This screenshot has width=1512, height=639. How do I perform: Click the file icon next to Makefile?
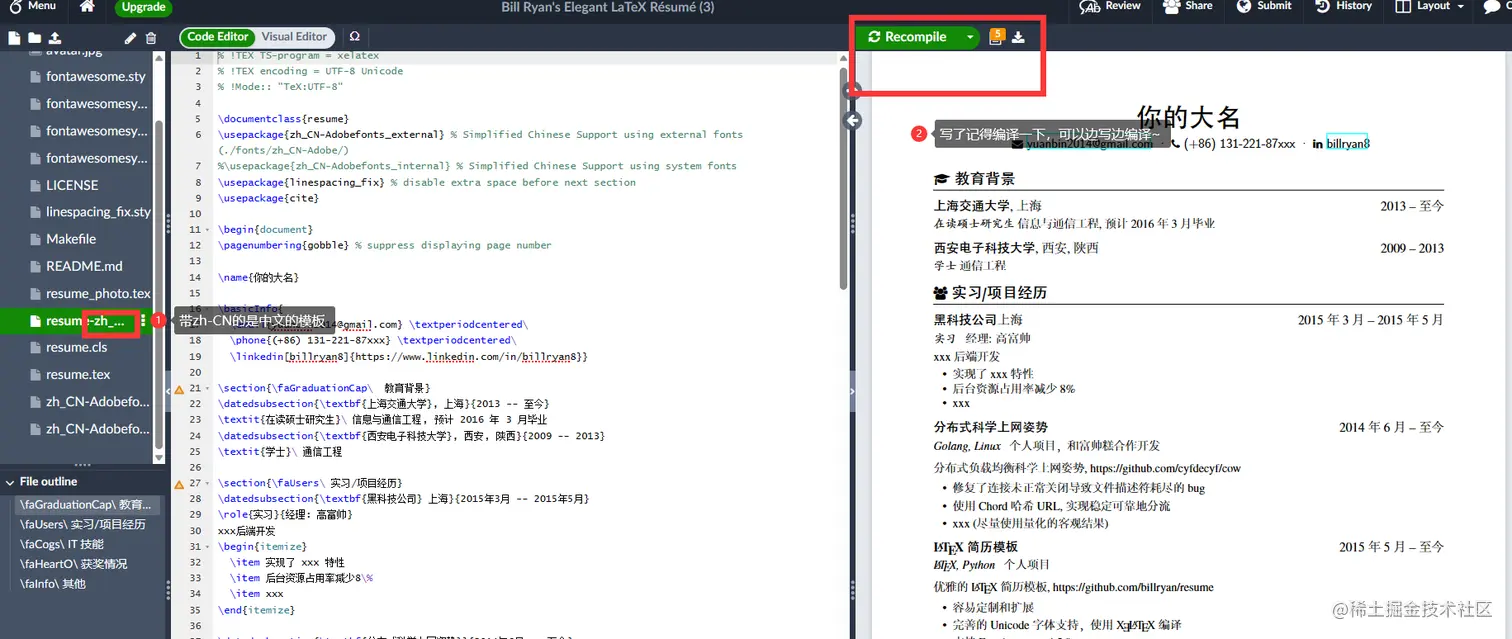point(36,239)
